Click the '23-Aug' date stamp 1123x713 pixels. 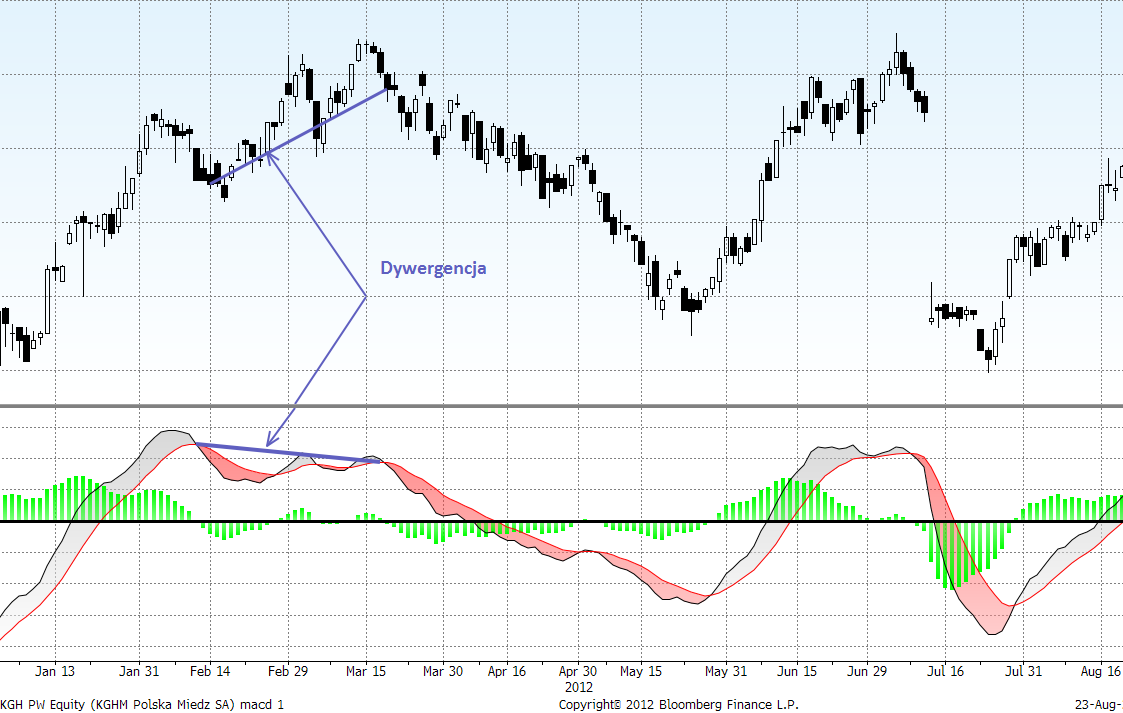[x=1099, y=704]
